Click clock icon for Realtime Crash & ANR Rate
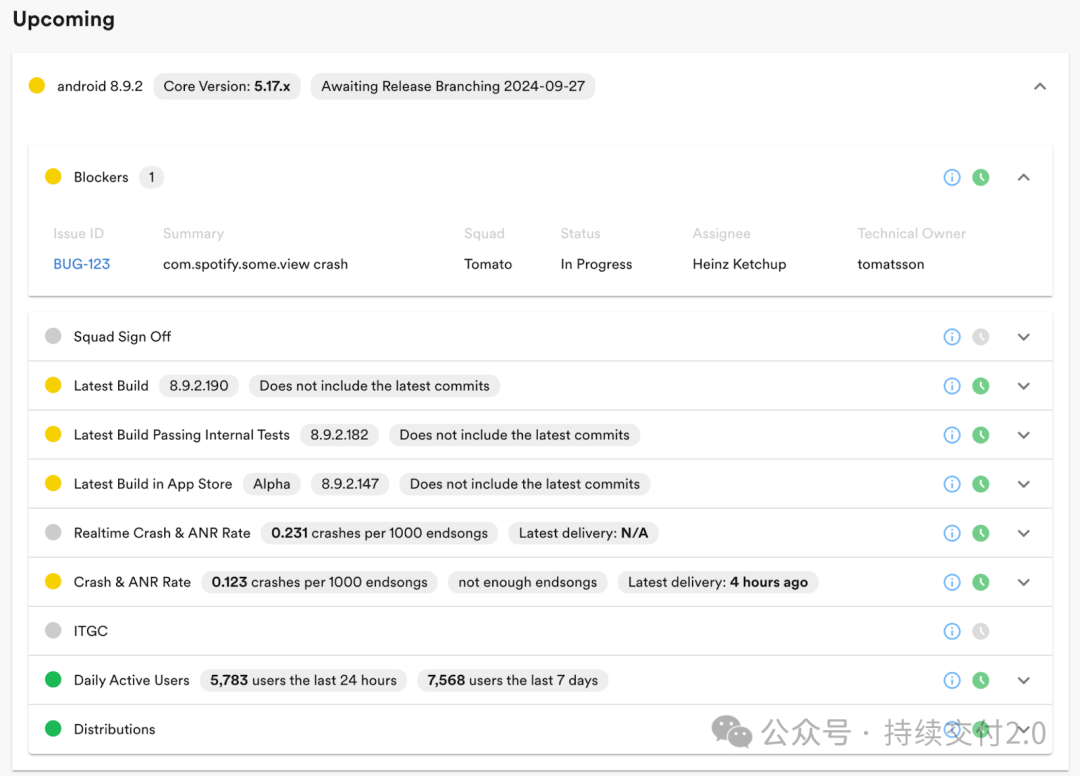 coord(981,533)
